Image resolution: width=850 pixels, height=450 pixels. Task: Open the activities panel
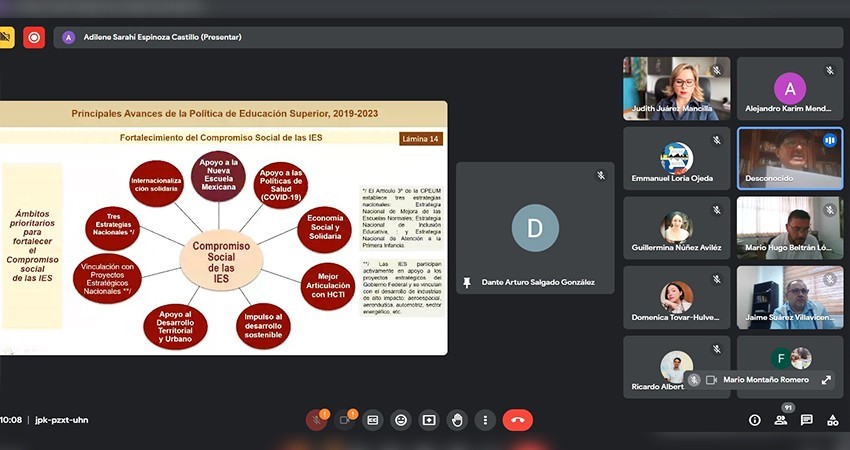coord(832,420)
